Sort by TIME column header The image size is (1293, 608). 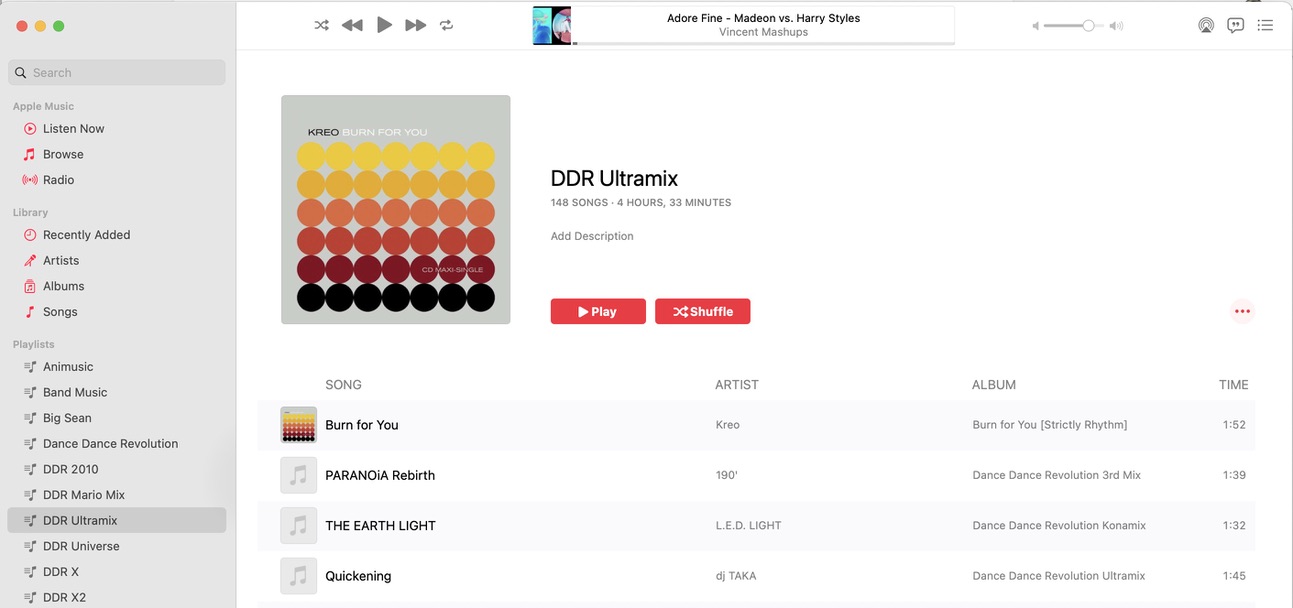pyautogui.click(x=1234, y=384)
